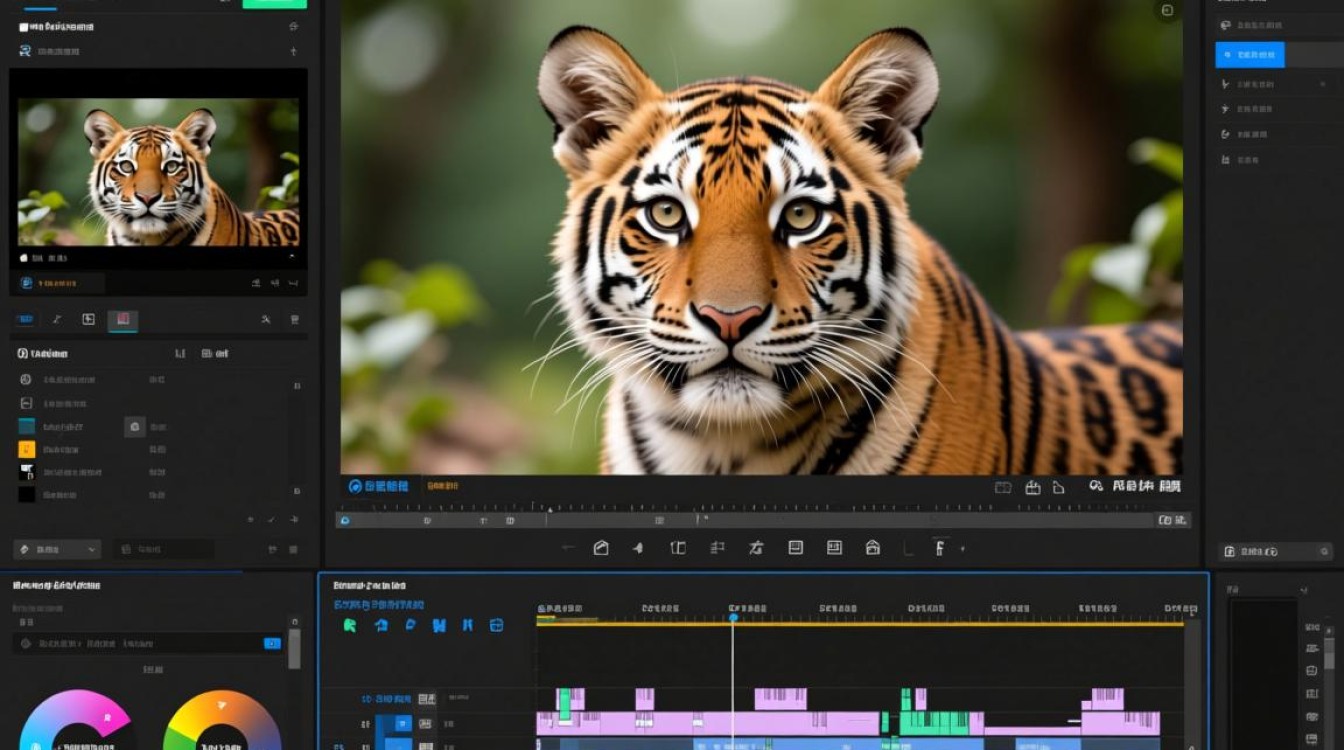The image size is (1344, 750).
Task: Click the small blue button in color panel
Action: coord(272,644)
